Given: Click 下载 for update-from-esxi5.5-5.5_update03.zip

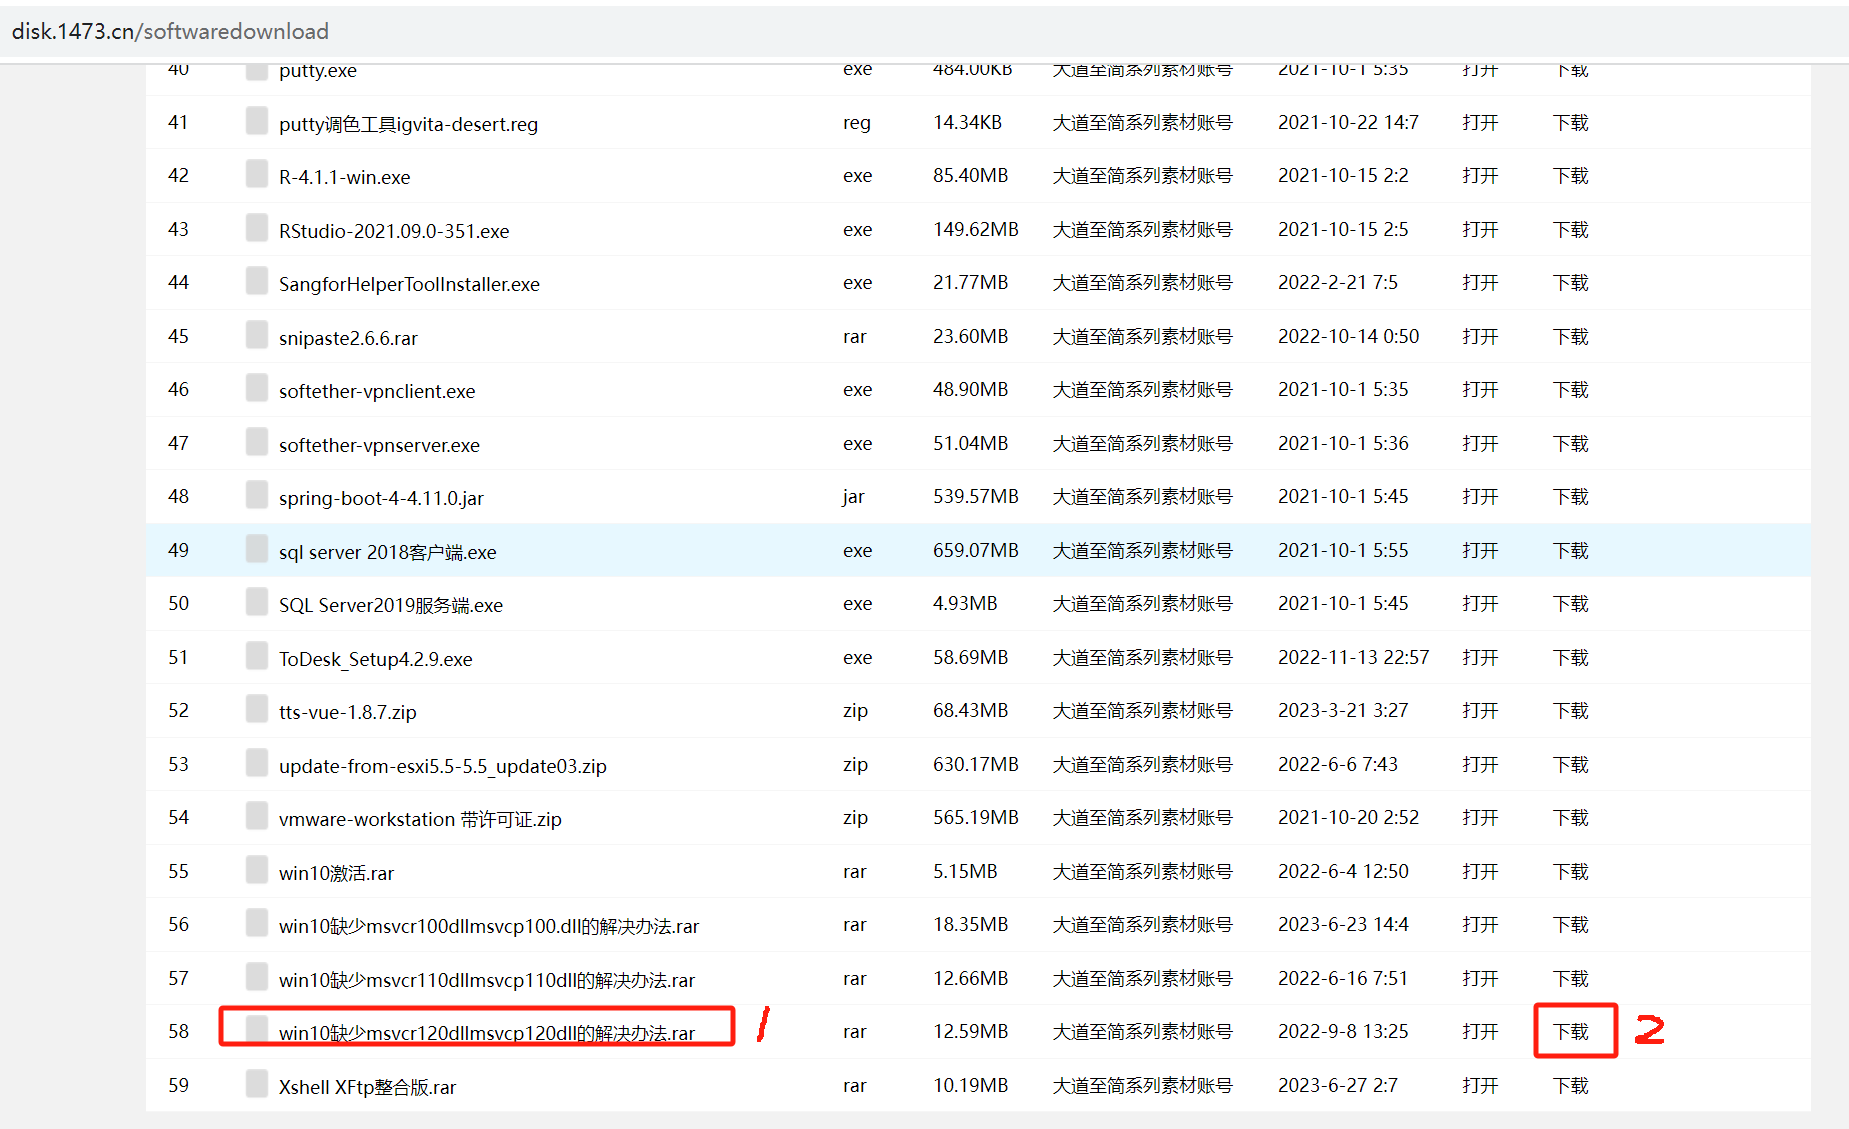Looking at the screenshot, I should tap(1571, 764).
